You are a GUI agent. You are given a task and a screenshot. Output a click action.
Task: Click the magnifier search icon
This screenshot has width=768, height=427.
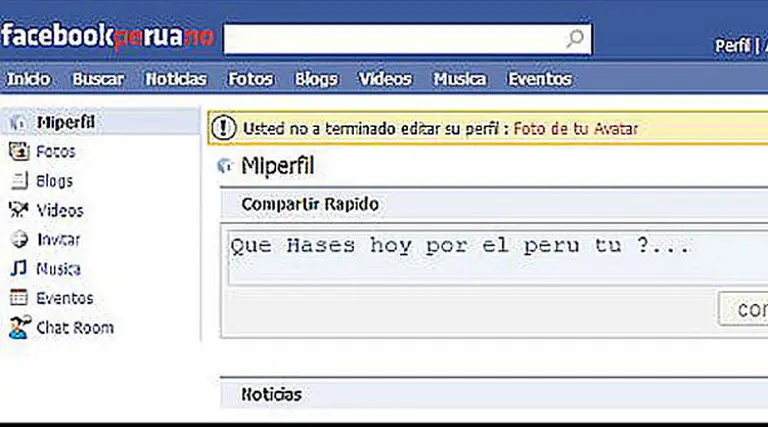pyautogui.click(x=575, y=38)
